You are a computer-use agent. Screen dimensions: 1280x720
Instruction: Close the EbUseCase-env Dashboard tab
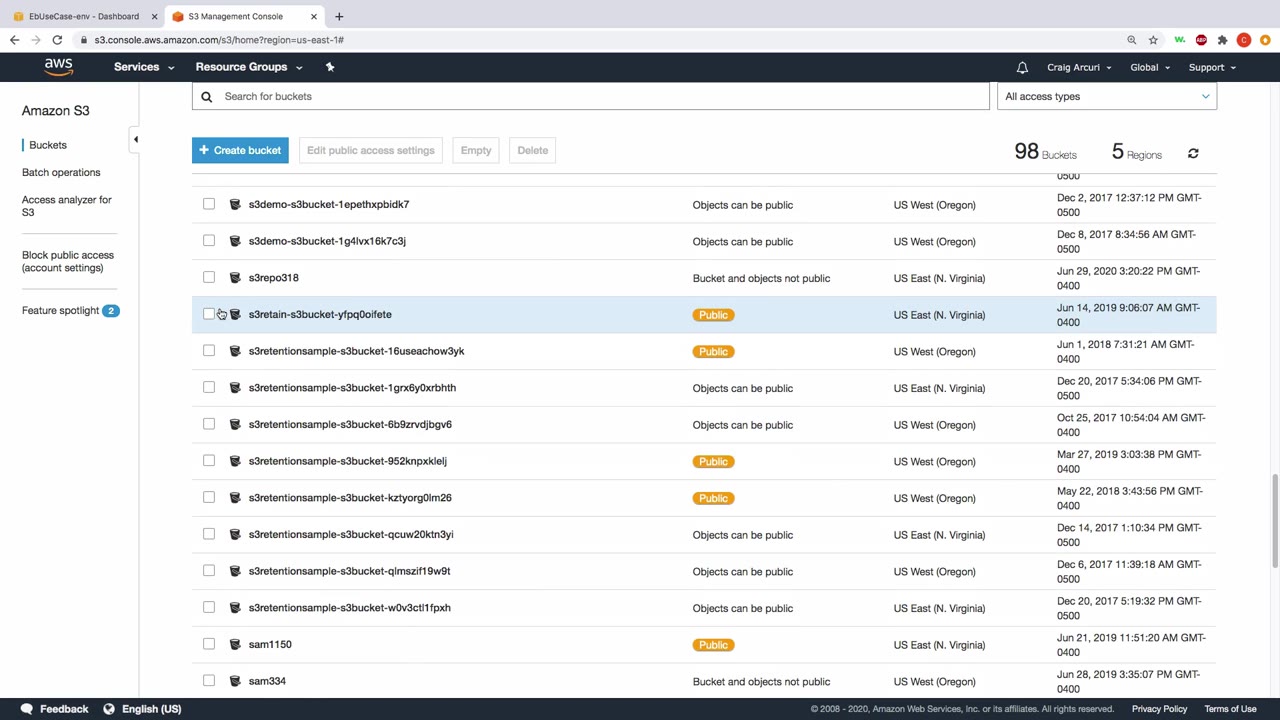(154, 16)
